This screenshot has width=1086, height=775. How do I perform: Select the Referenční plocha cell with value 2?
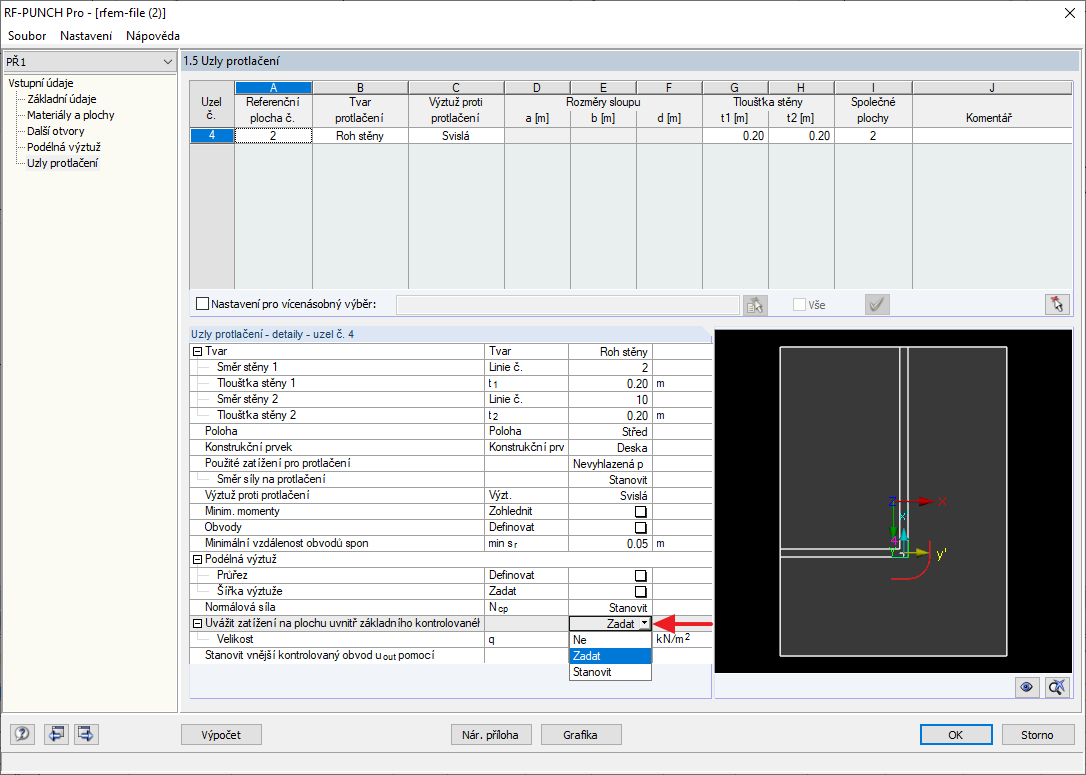(274, 136)
